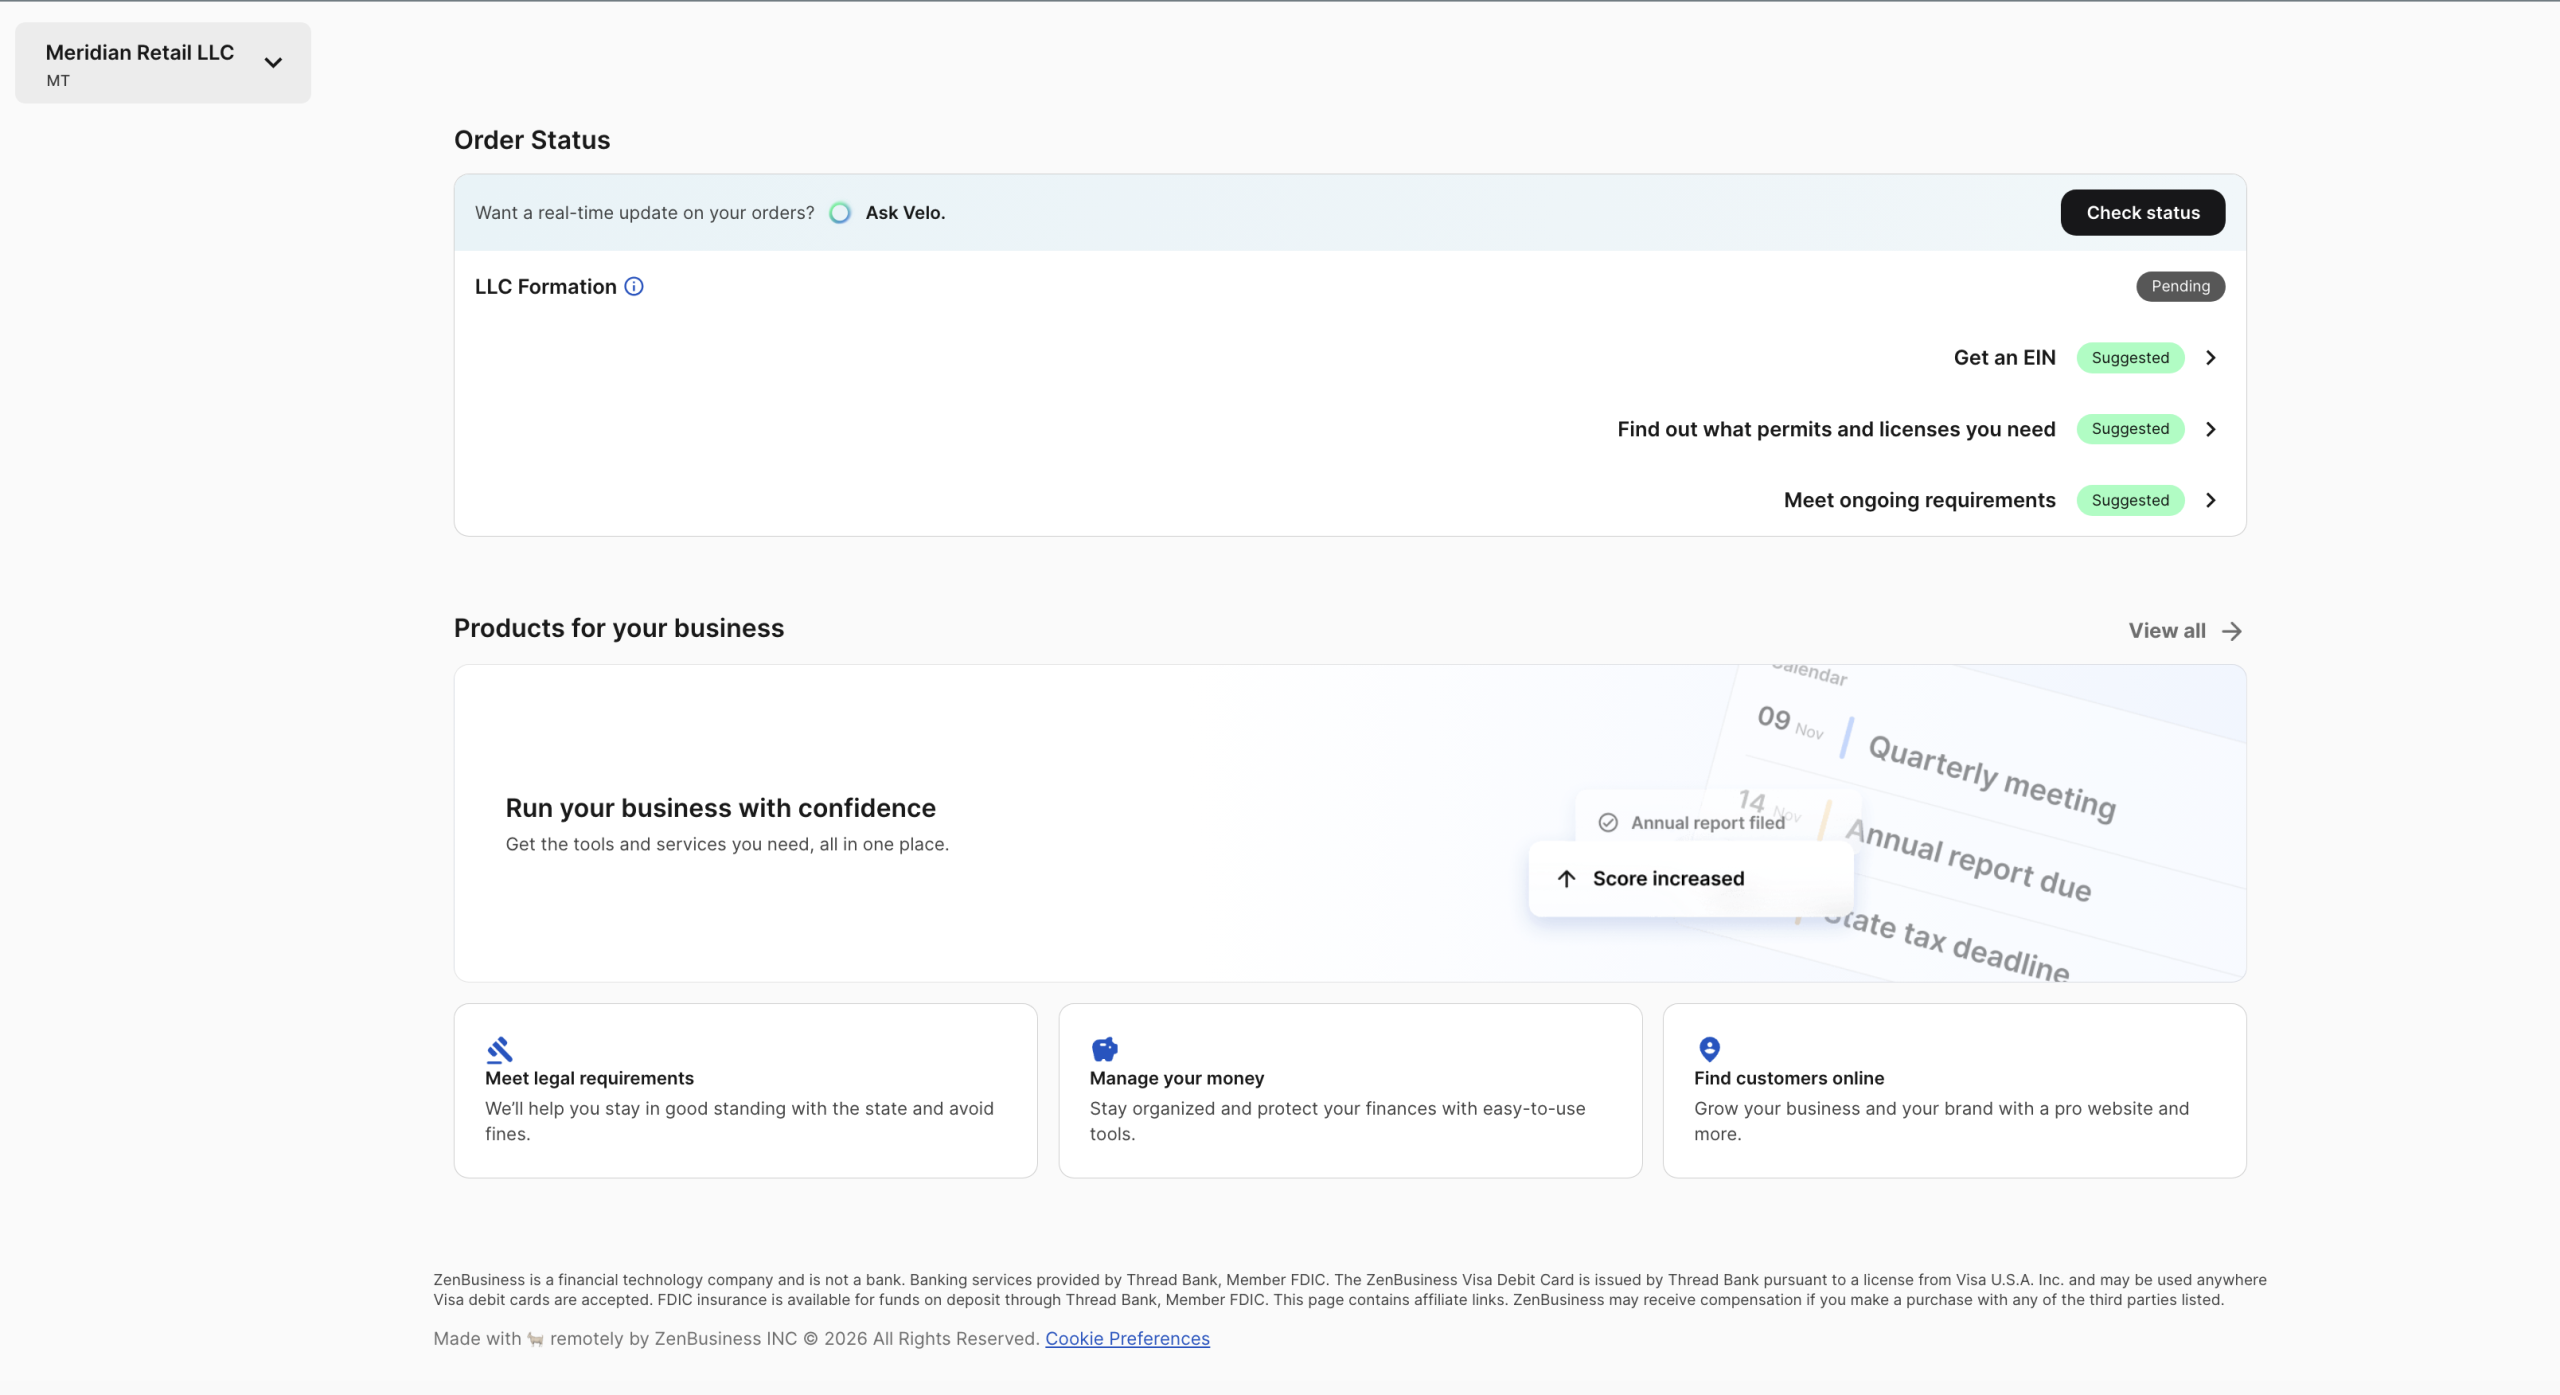Expand permits and licenses chevron arrow

[2211, 429]
